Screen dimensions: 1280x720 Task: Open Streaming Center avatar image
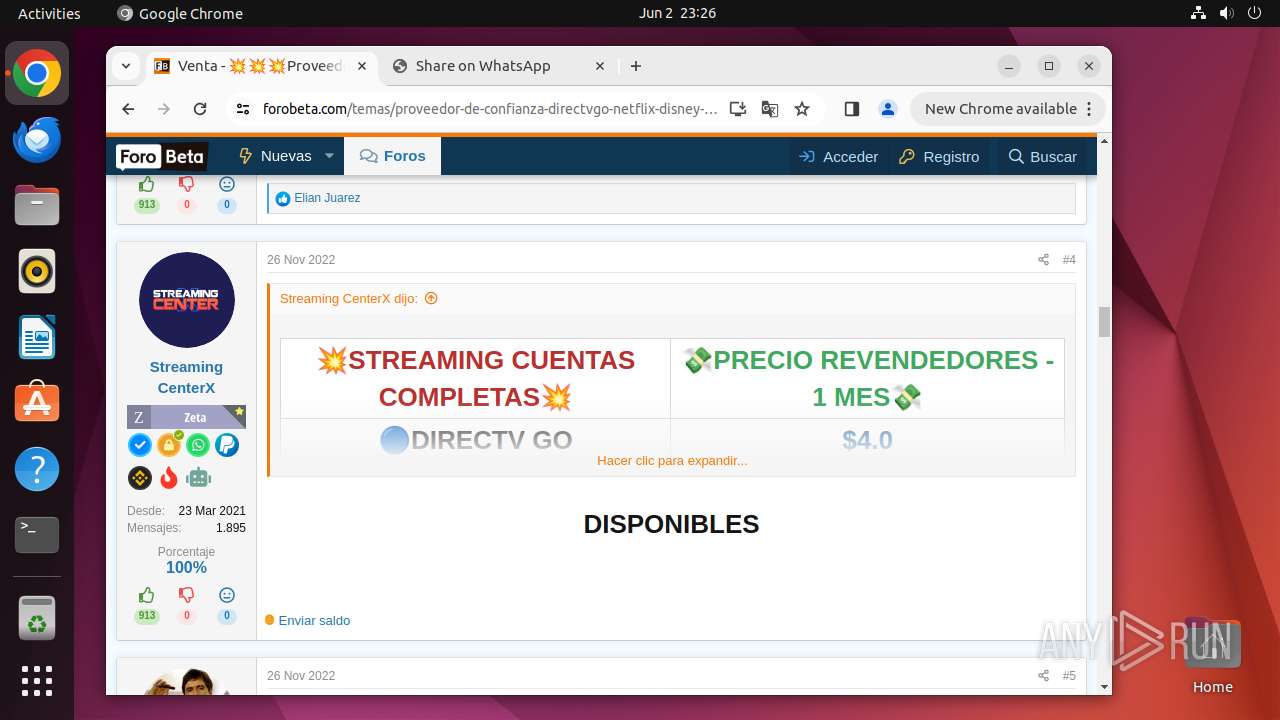click(187, 300)
